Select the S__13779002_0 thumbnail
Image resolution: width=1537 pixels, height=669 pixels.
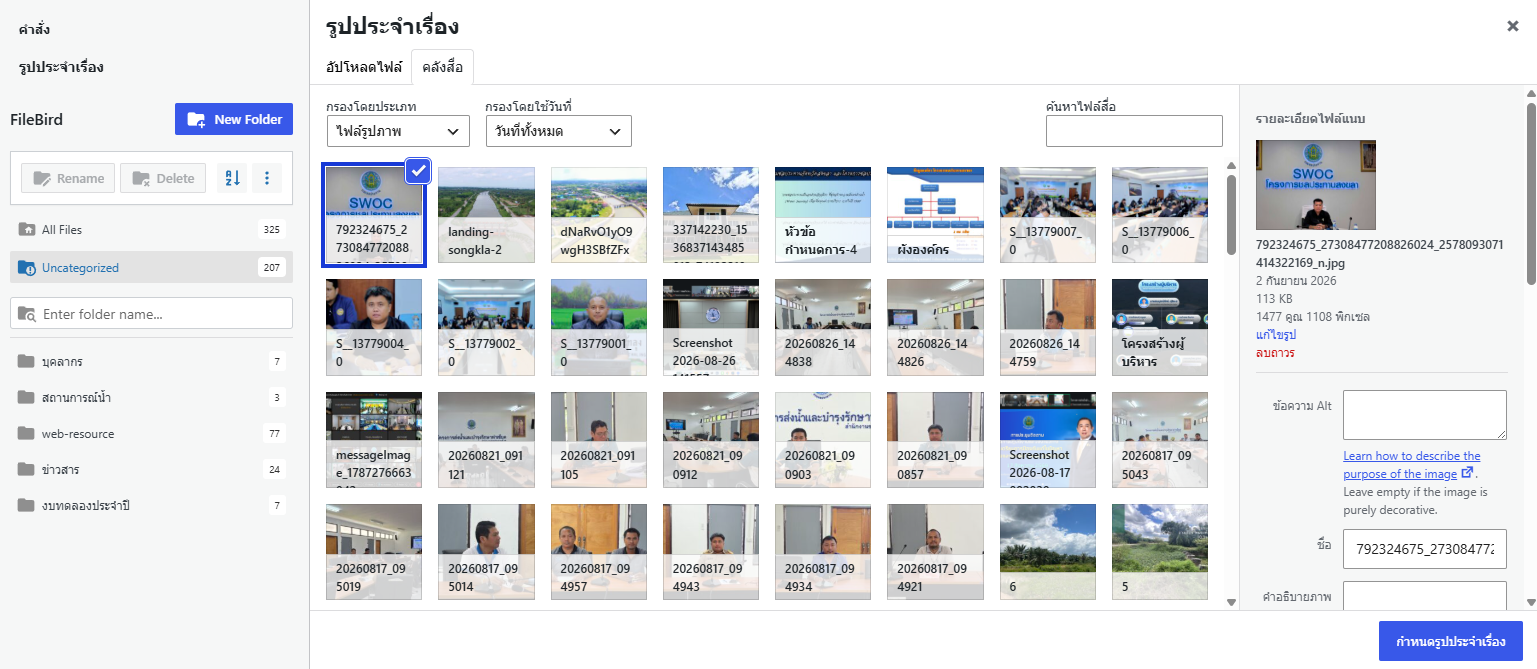486,327
